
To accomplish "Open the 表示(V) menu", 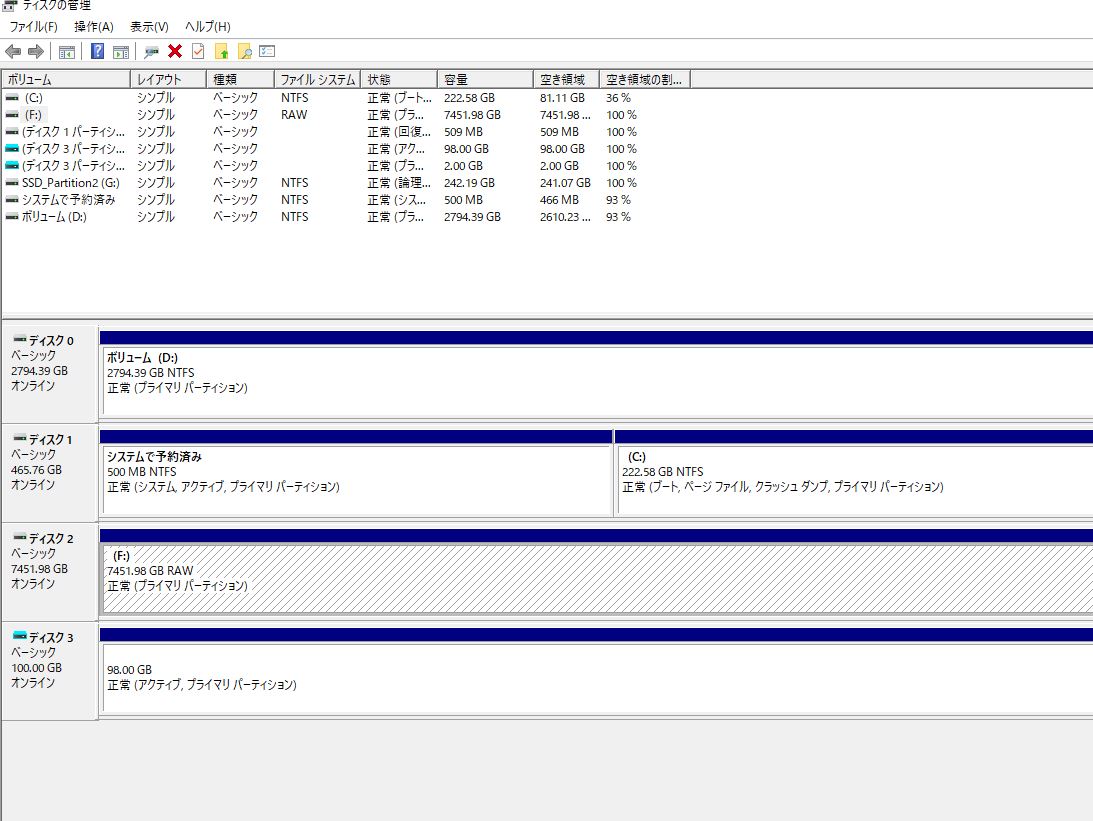I will (149, 26).
